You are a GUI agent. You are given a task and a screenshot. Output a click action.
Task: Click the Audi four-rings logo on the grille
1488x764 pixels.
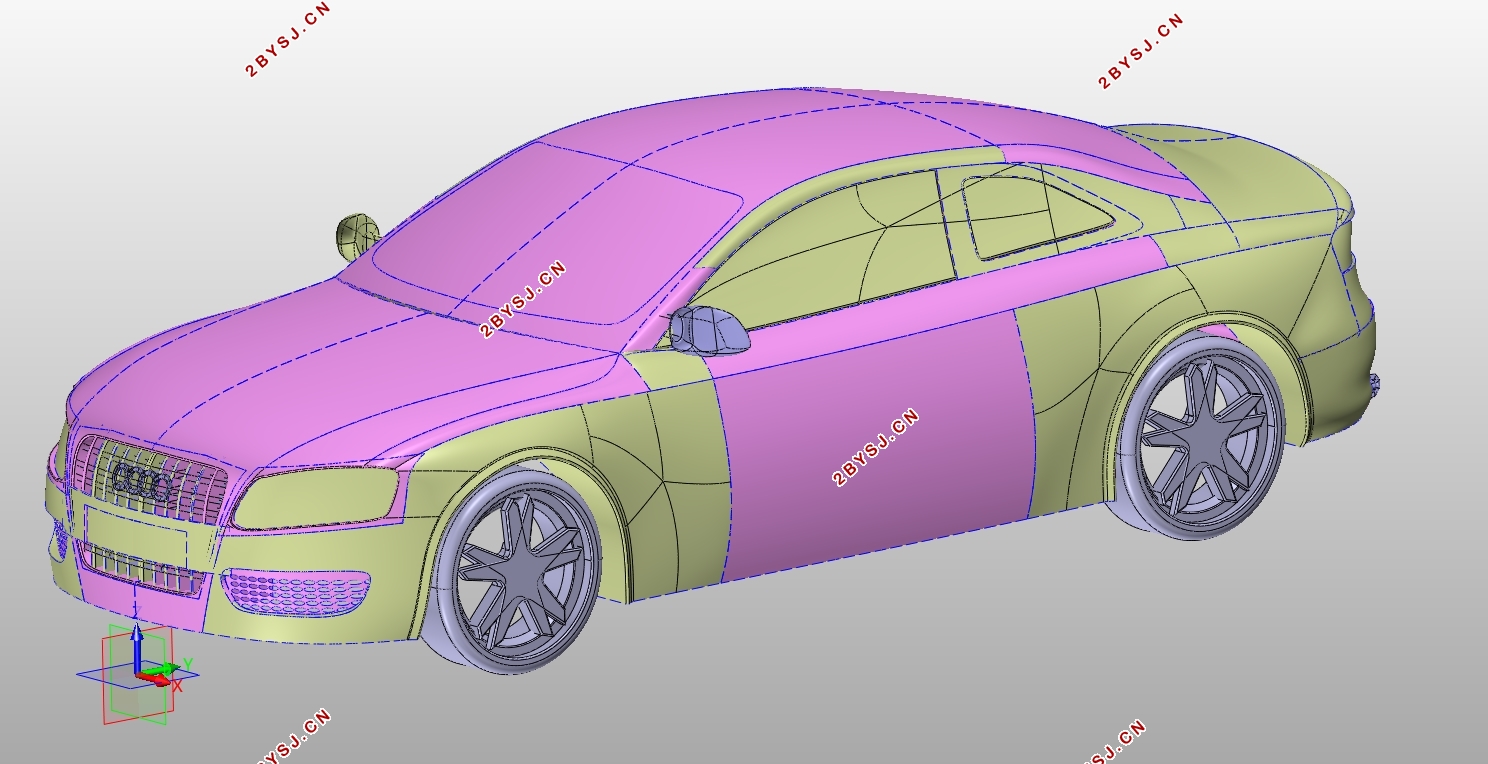coord(141,482)
